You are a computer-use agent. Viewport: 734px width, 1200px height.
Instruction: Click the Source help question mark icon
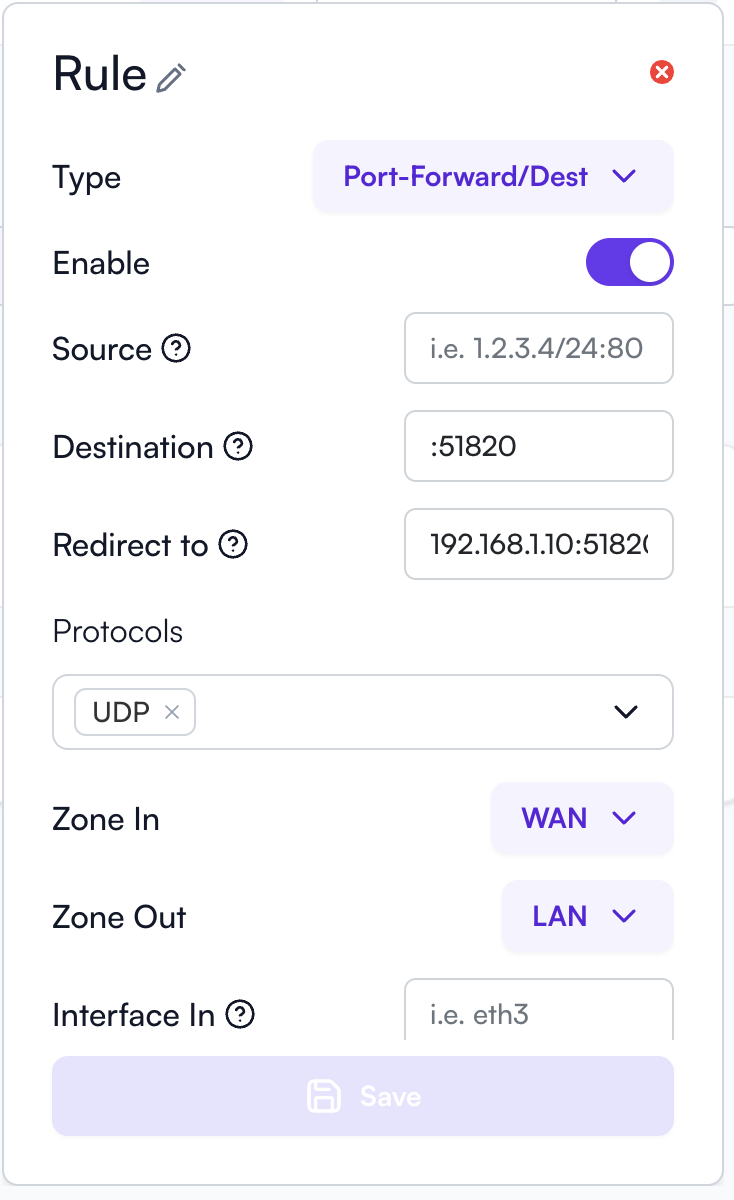(x=176, y=348)
